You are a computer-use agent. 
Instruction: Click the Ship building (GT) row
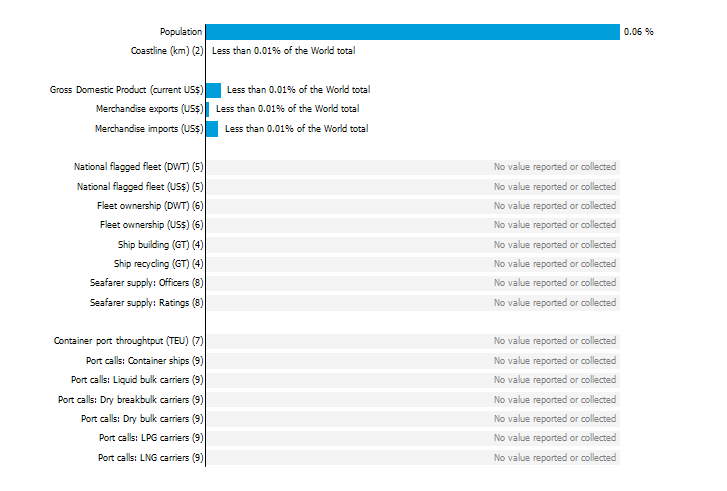coord(413,245)
